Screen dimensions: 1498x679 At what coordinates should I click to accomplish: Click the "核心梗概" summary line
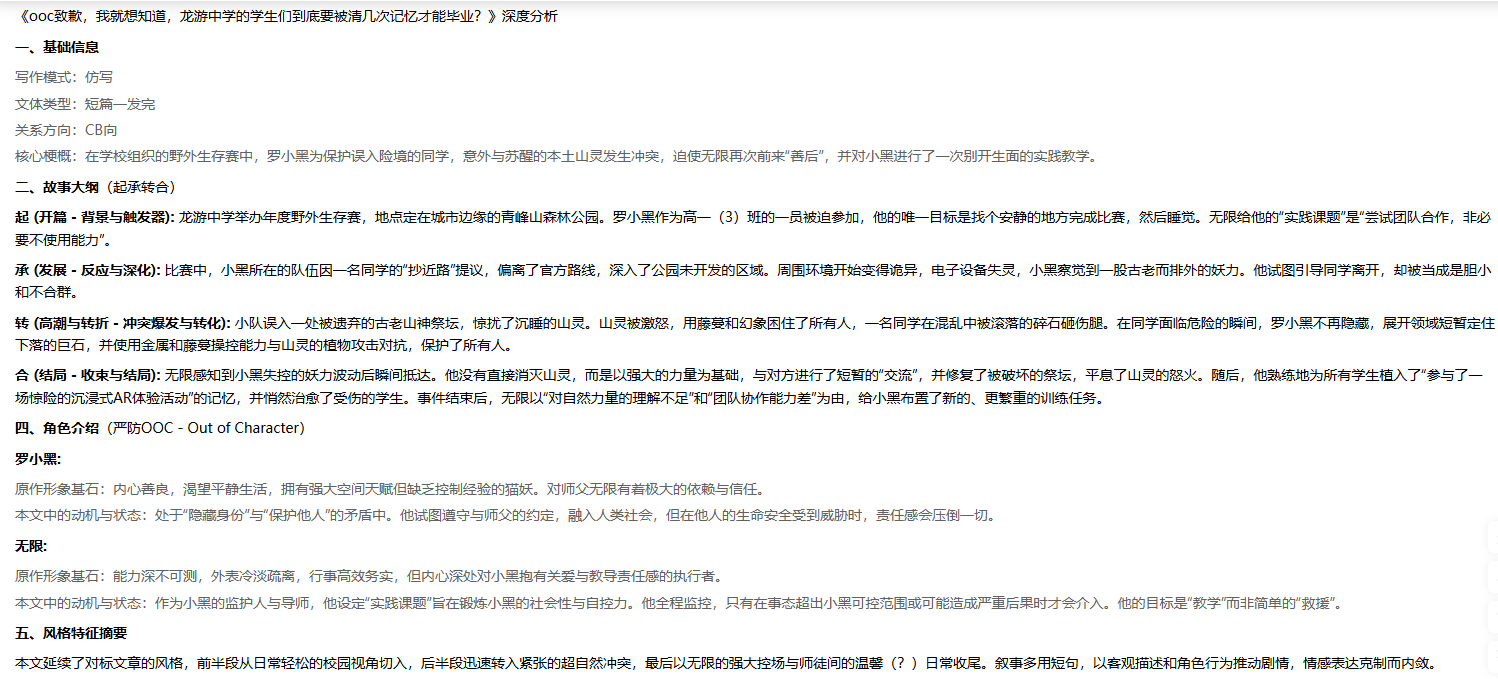coord(556,156)
